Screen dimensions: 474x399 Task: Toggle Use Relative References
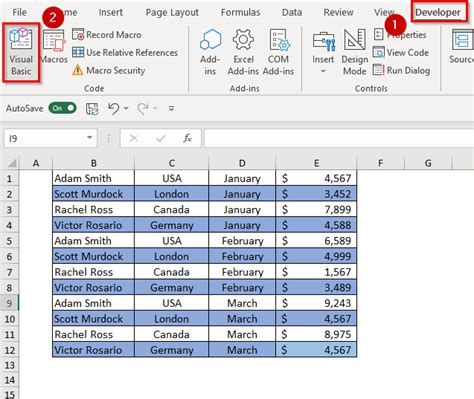(125, 53)
